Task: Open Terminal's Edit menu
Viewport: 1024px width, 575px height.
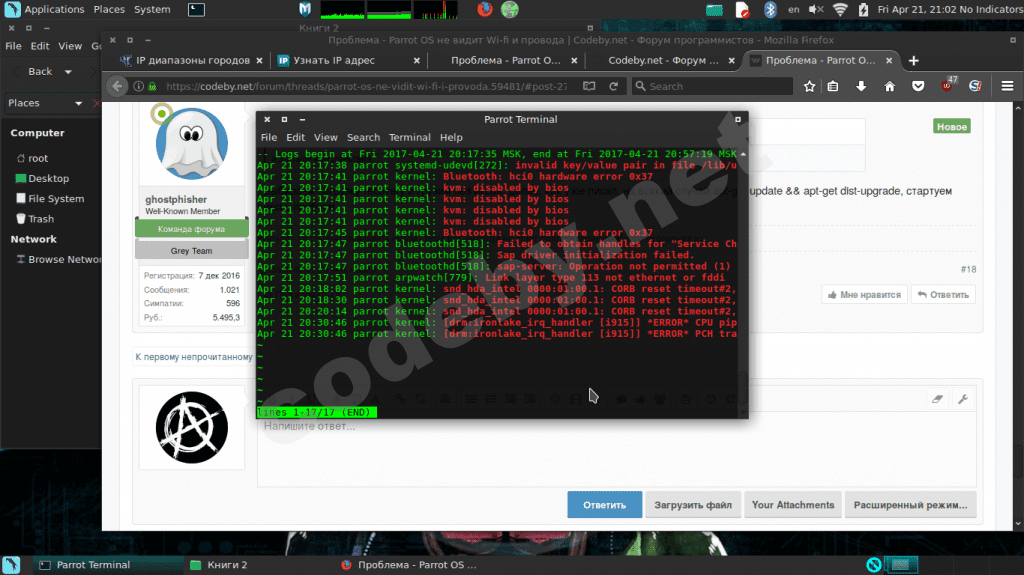Action: (x=295, y=137)
